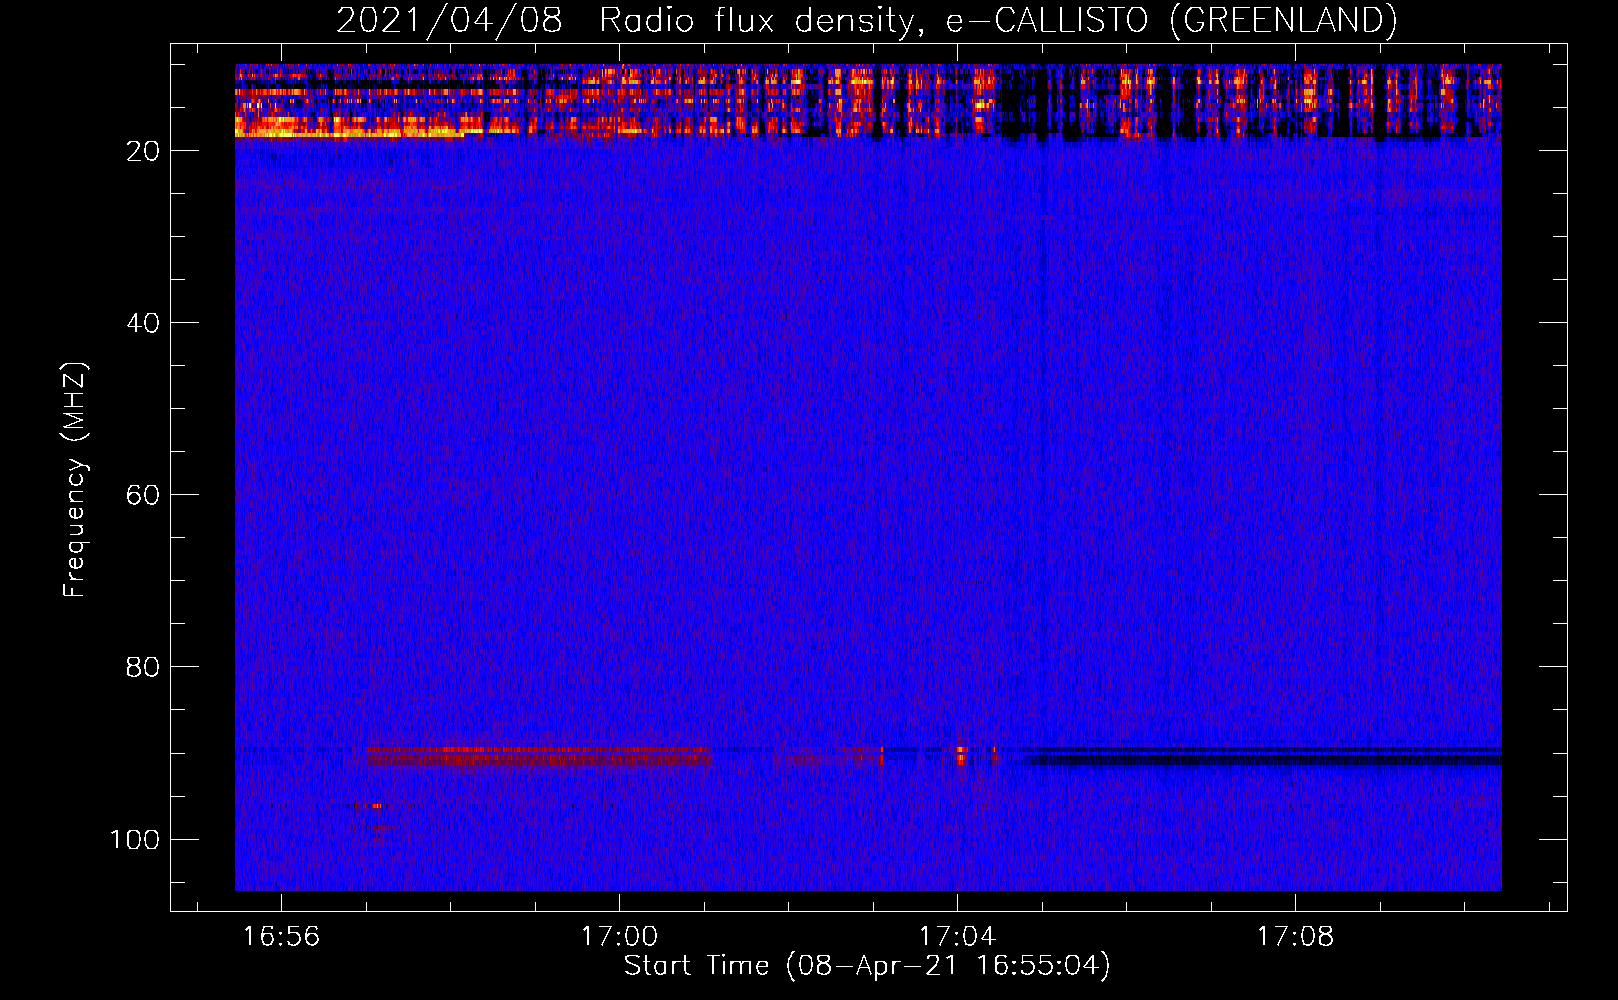Click the frequency tick label '100'
The image size is (1618, 1000).
click(x=135, y=839)
